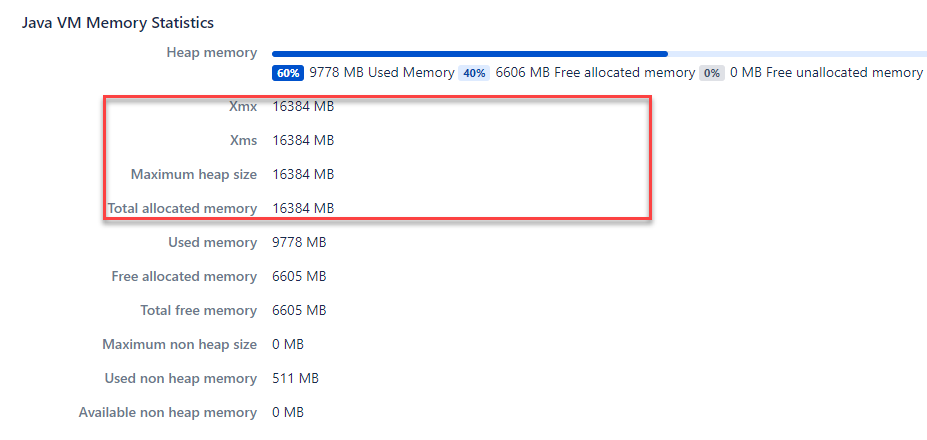Screen dimensions: 927x440
Task: Click the Maximum heap size label
Action: 194,175
